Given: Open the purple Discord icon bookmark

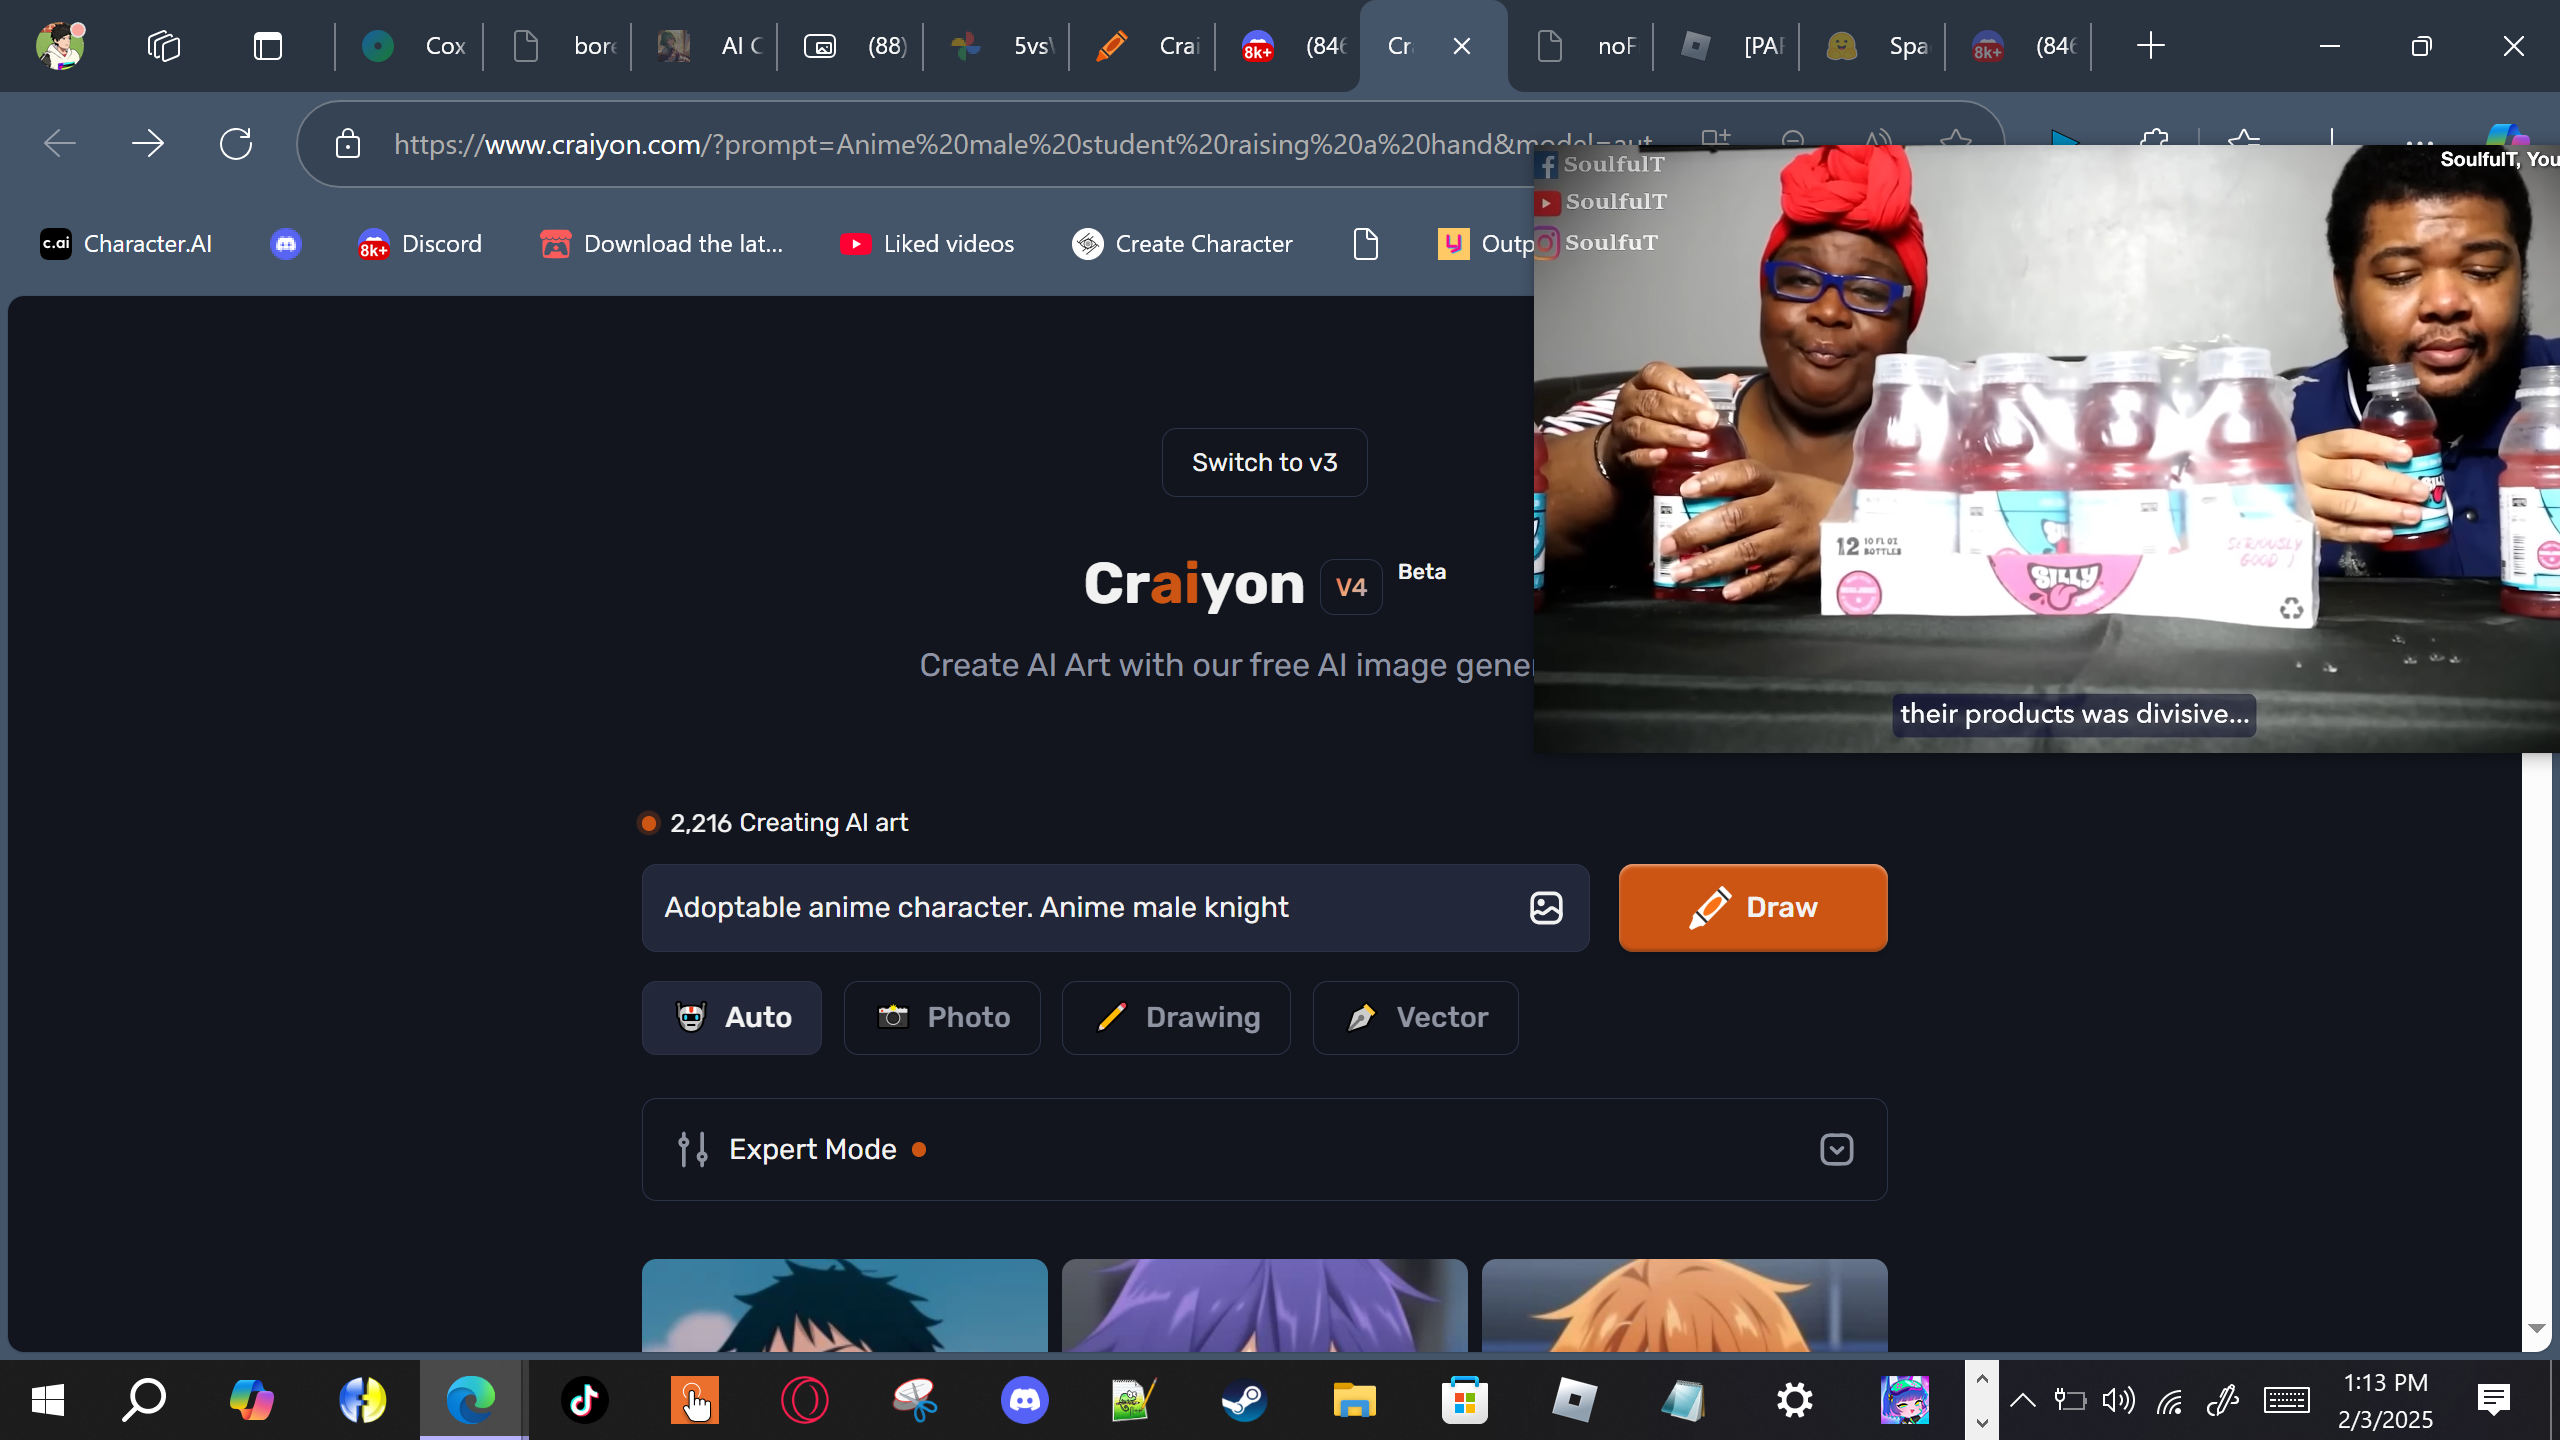Looking at the screenshot, I should click(286, 244).
